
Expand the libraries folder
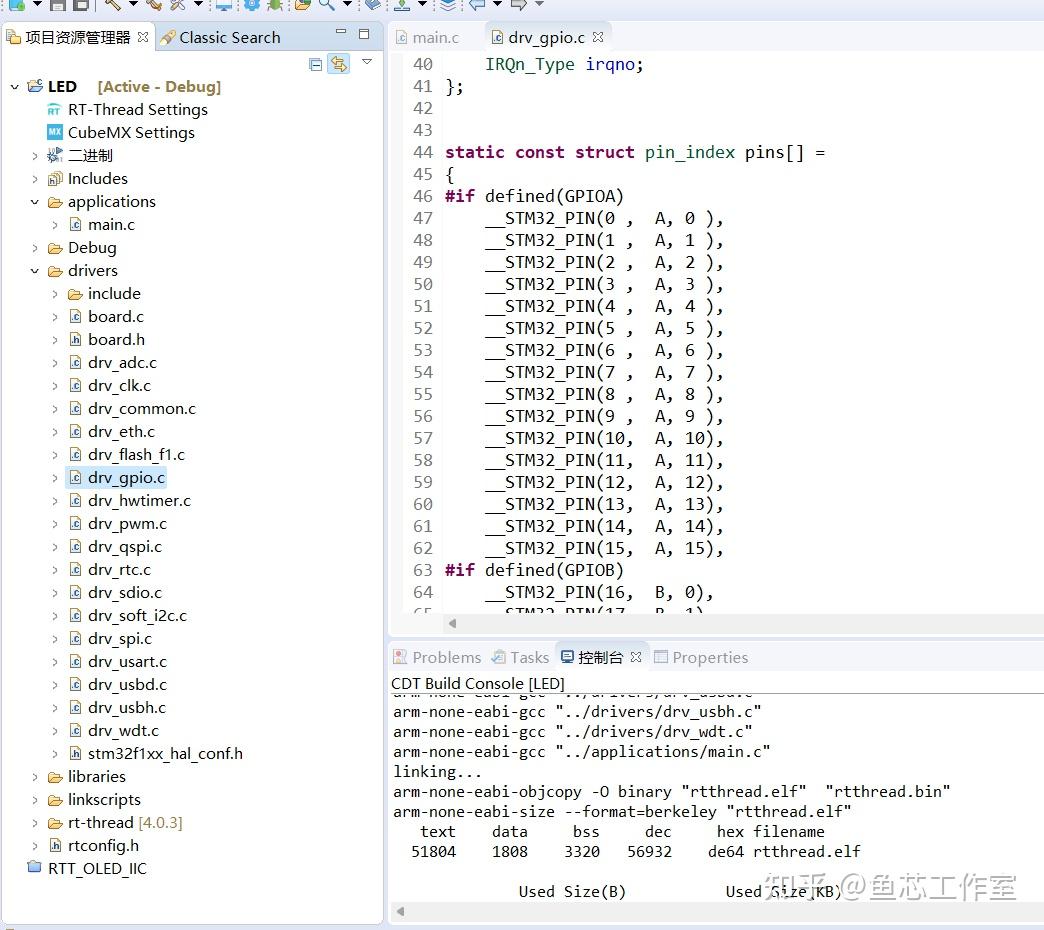33,776
